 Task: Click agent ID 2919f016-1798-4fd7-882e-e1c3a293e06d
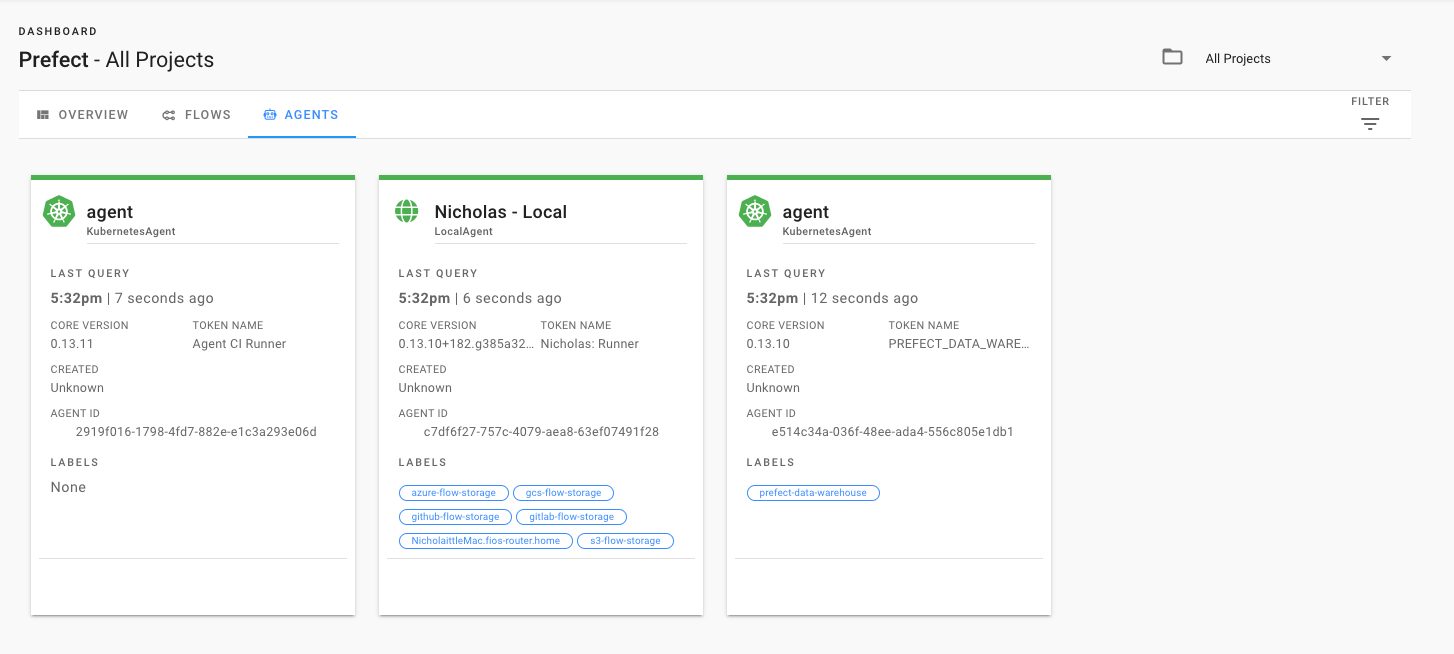[196, 432]
